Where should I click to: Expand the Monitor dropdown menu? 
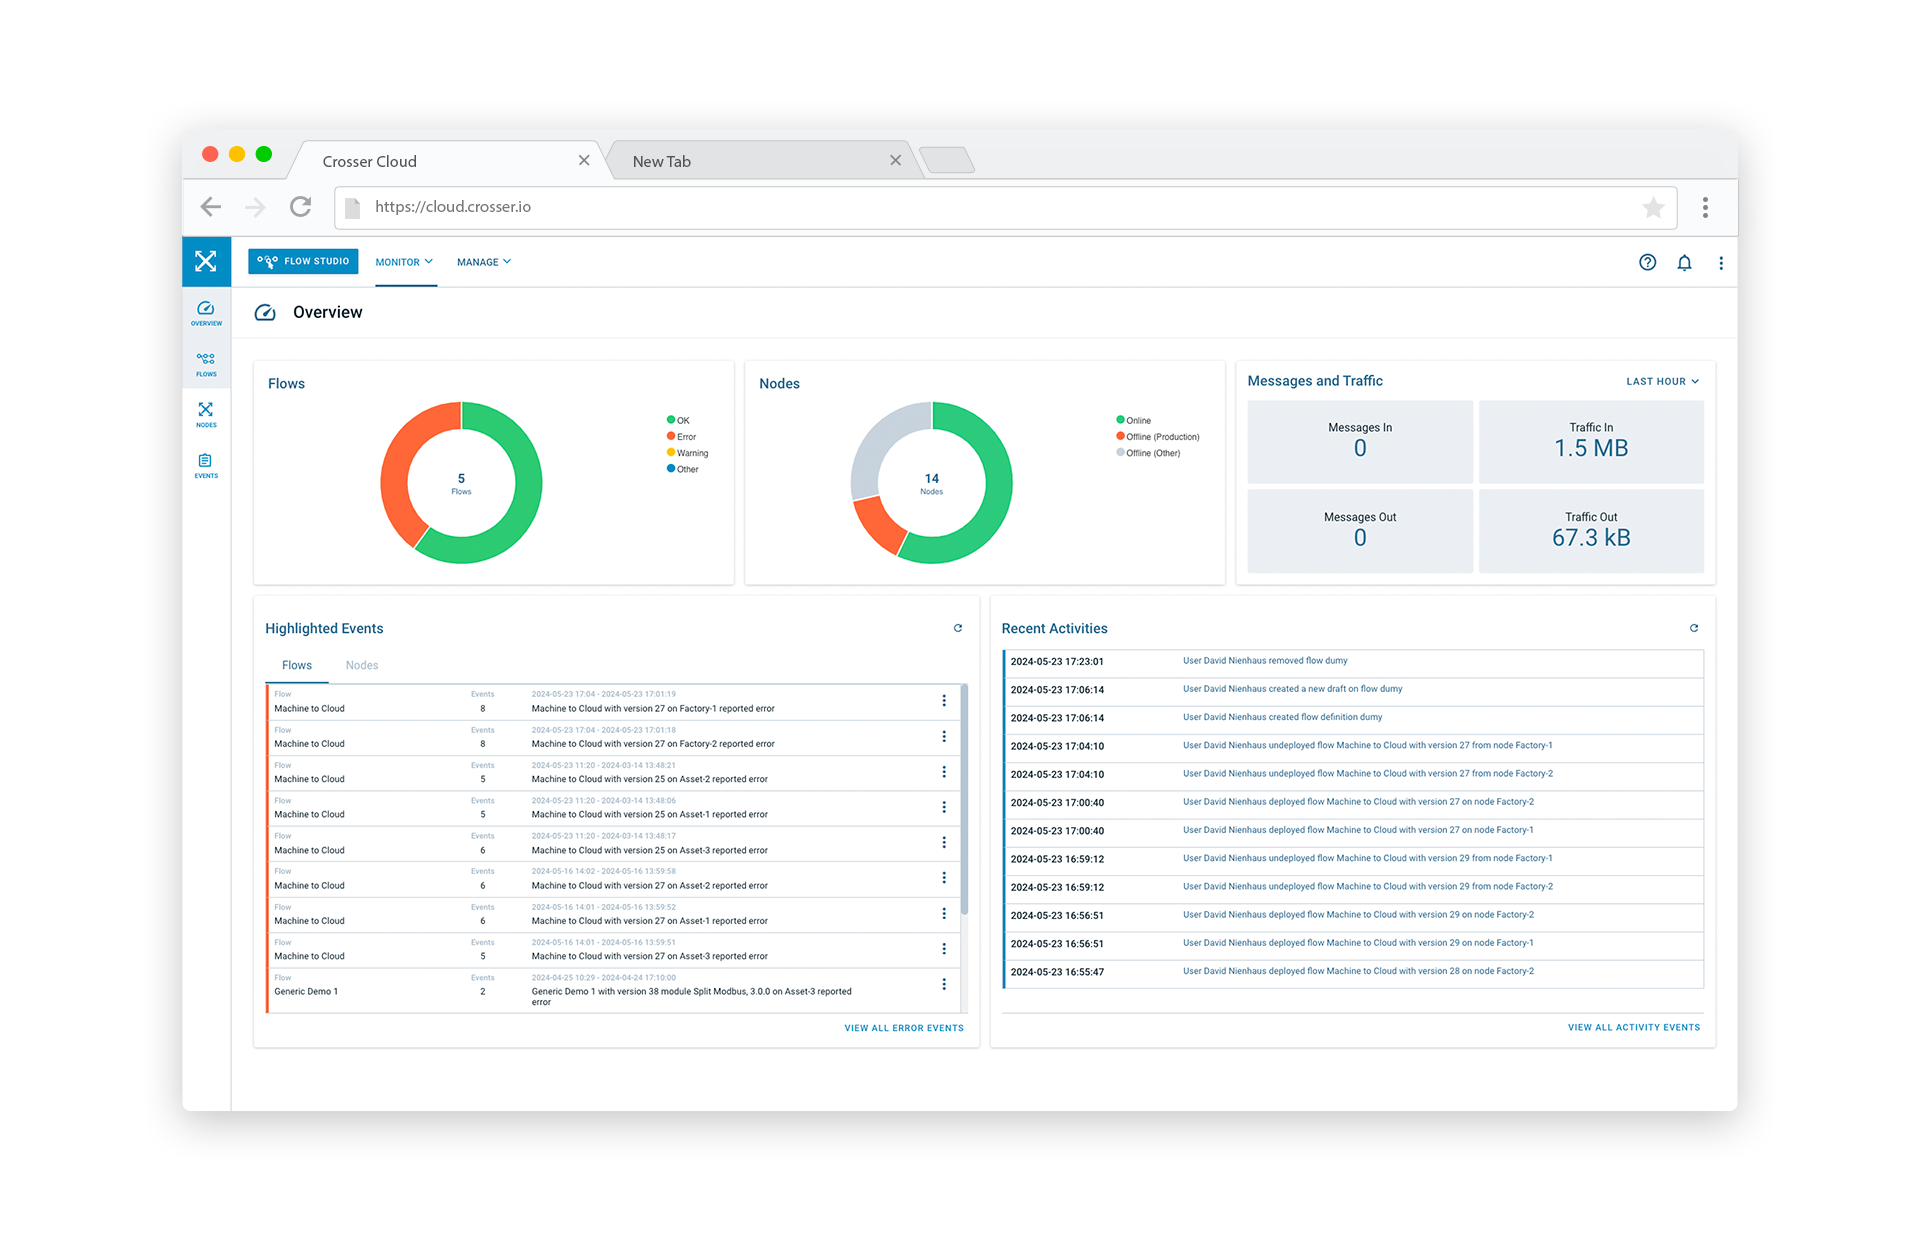pos(404,262)
